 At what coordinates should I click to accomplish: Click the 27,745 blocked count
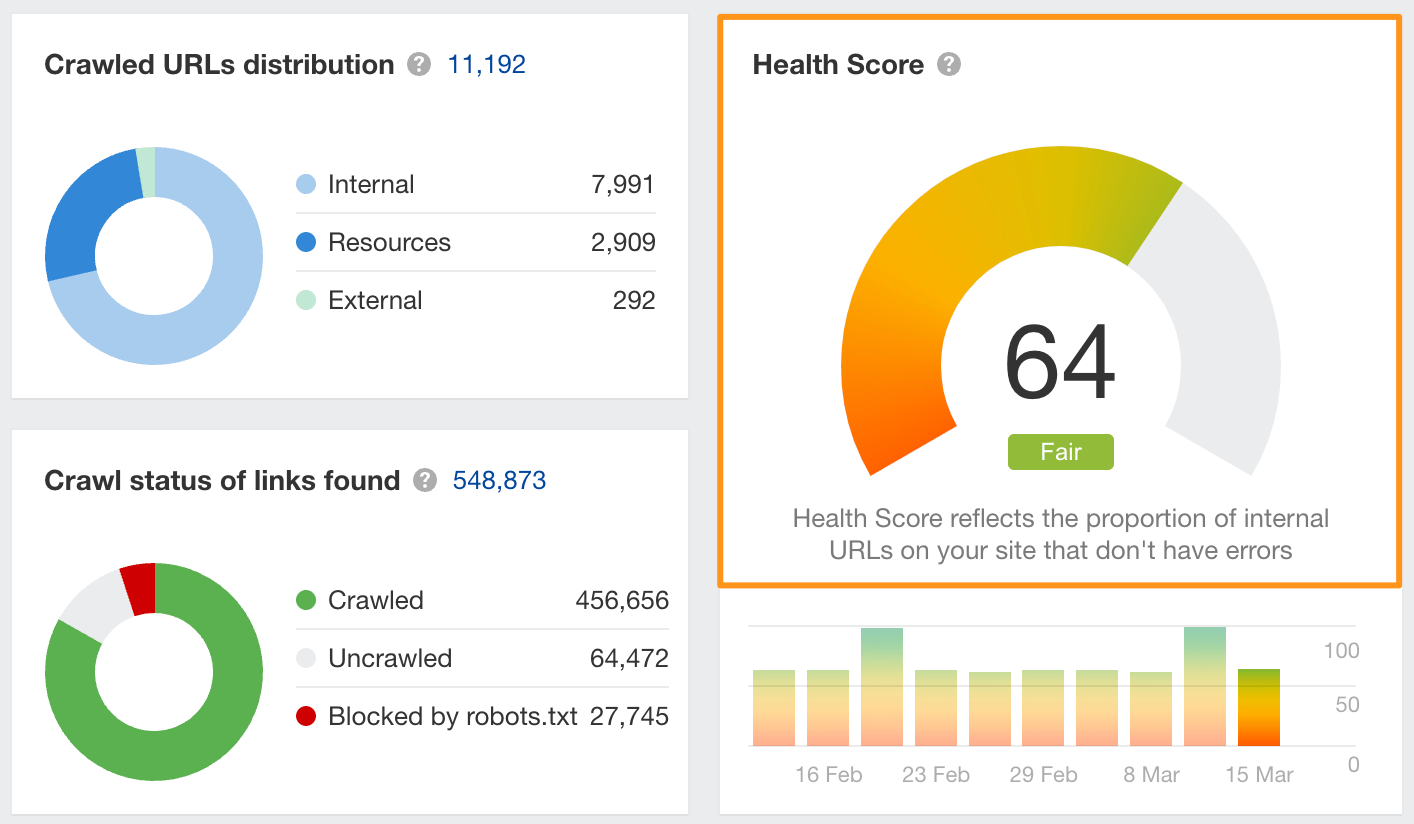tap(629, 717)
